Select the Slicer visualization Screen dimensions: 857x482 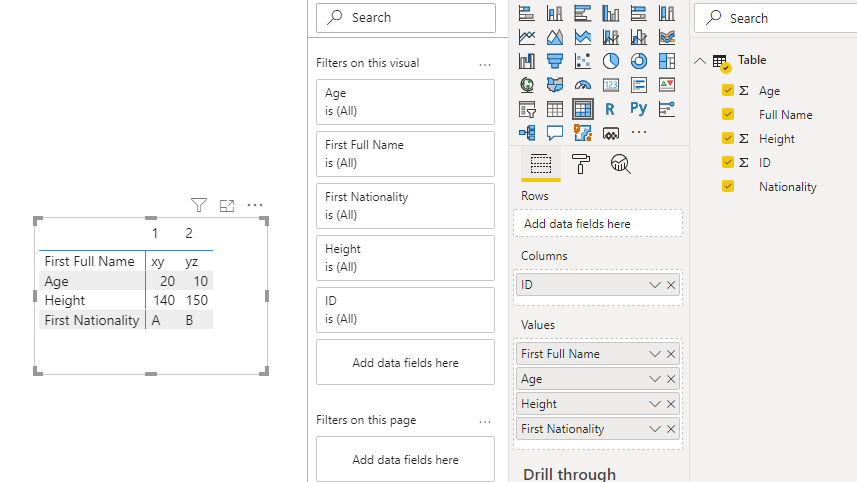[x=527, y=109]
